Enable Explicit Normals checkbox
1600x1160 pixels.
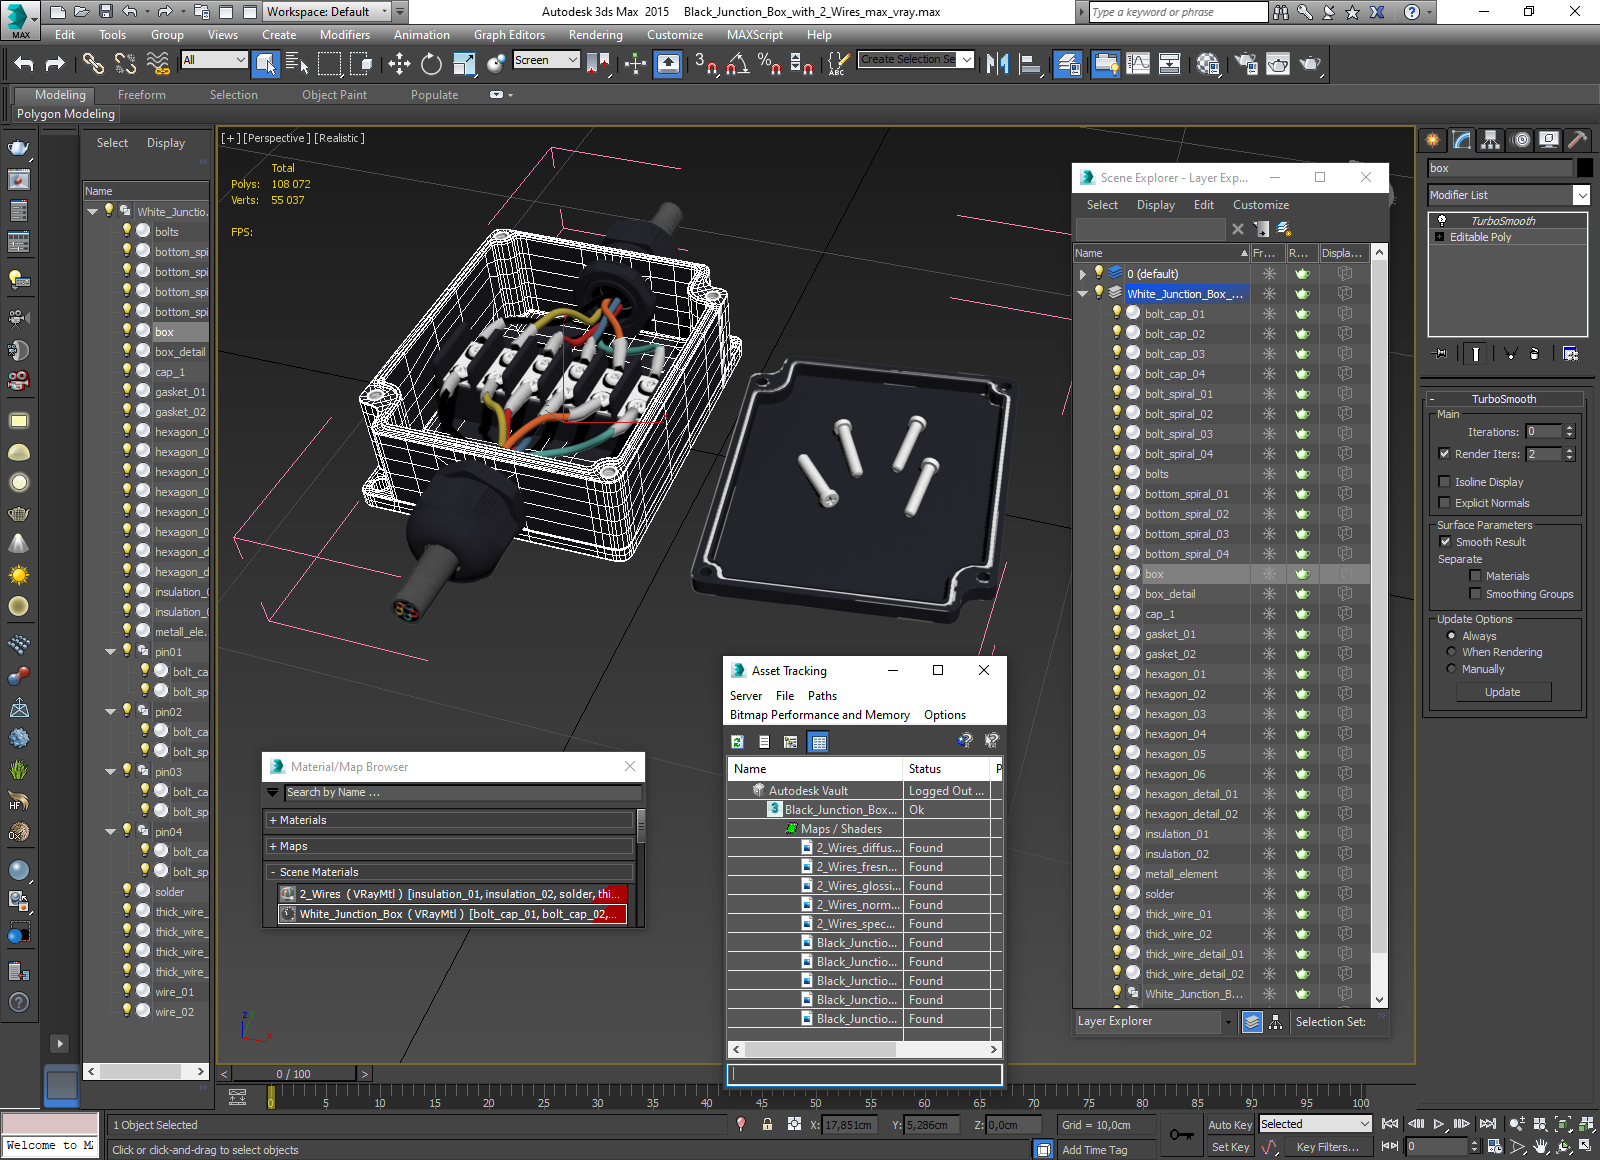click(x=1444, y=503)
